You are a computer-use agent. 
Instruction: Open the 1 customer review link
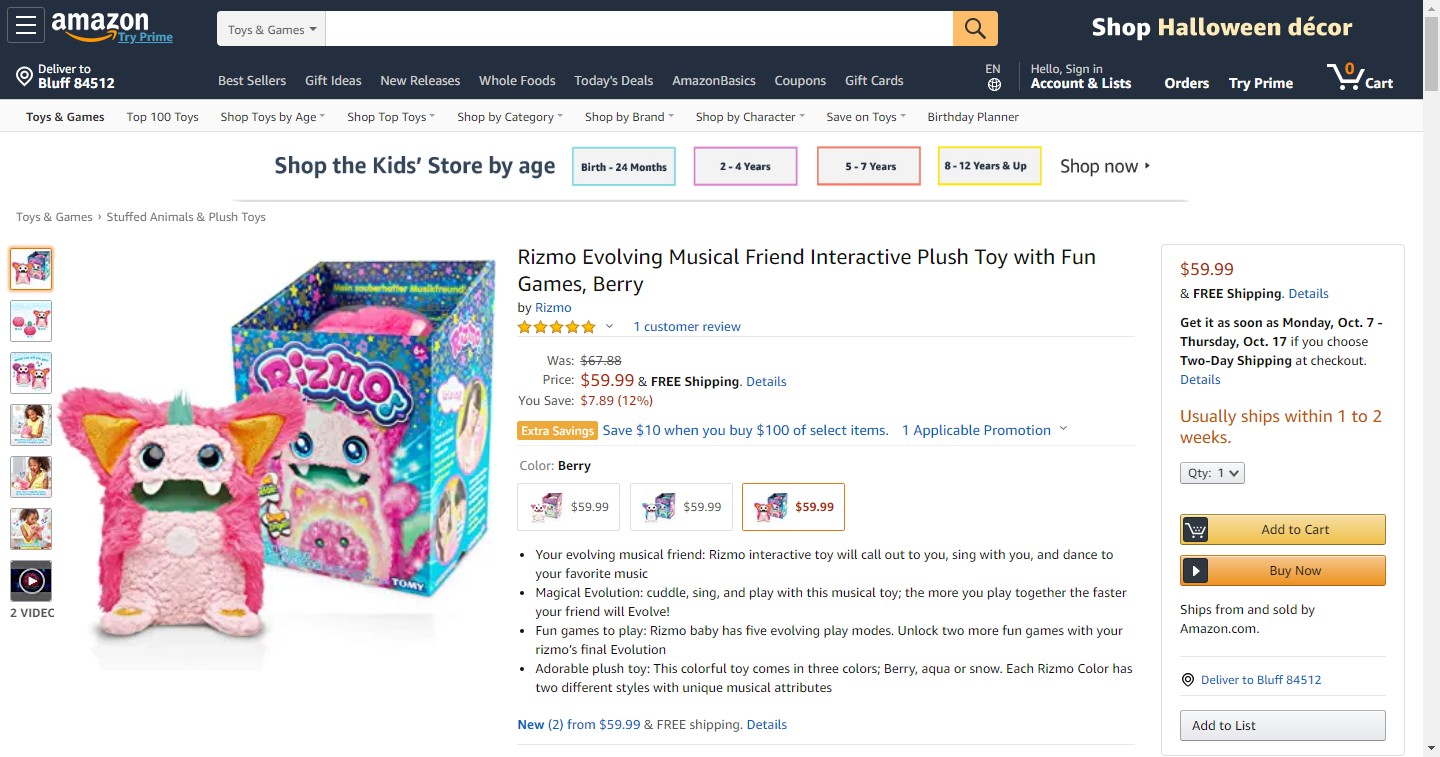coord(687,327)
